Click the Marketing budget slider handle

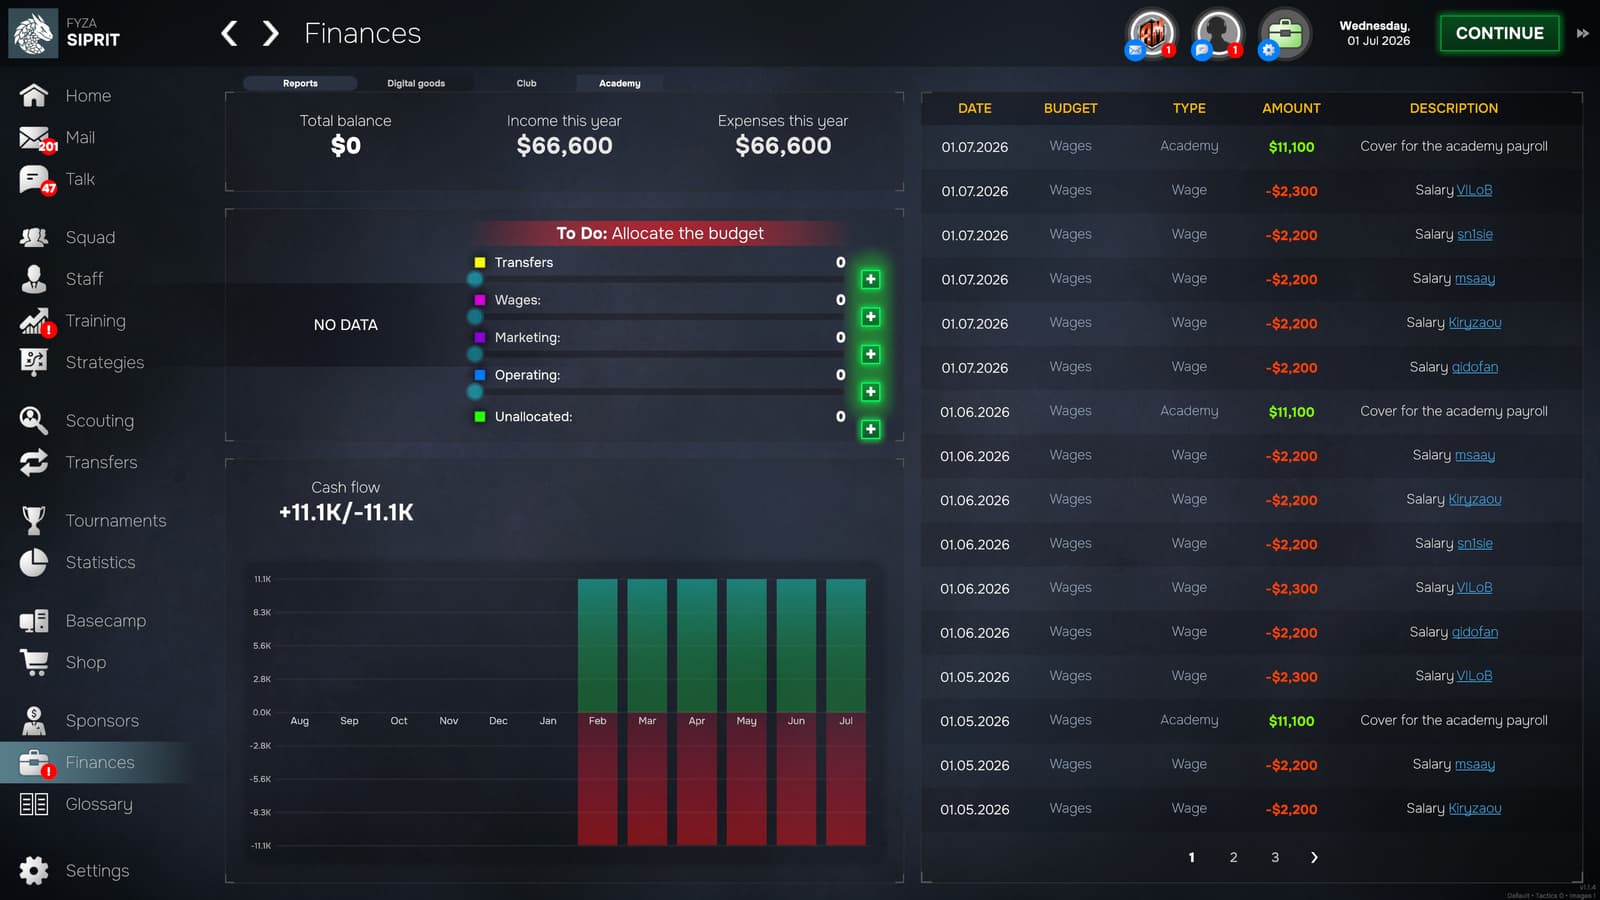click(x=475, y=354)
